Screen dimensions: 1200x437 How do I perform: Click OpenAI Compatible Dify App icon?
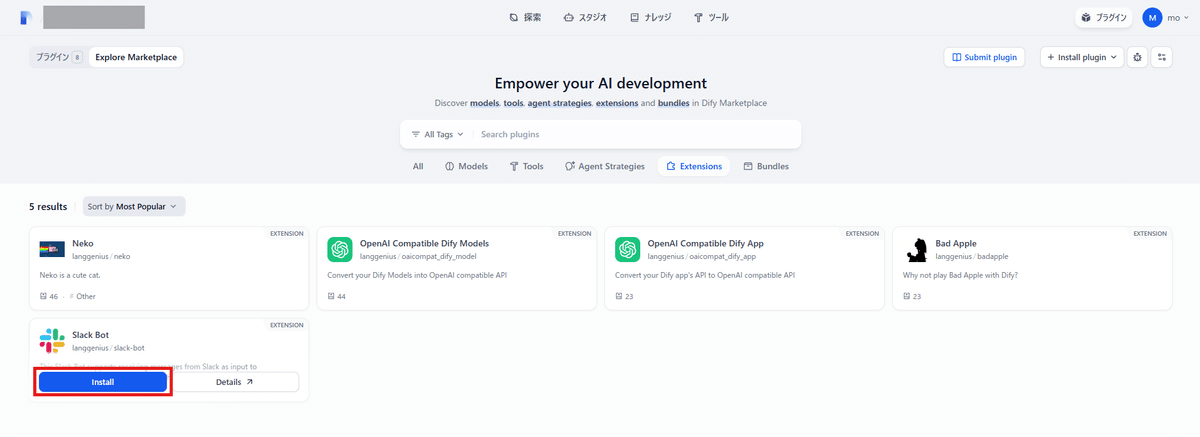click(x=628, y=249)
